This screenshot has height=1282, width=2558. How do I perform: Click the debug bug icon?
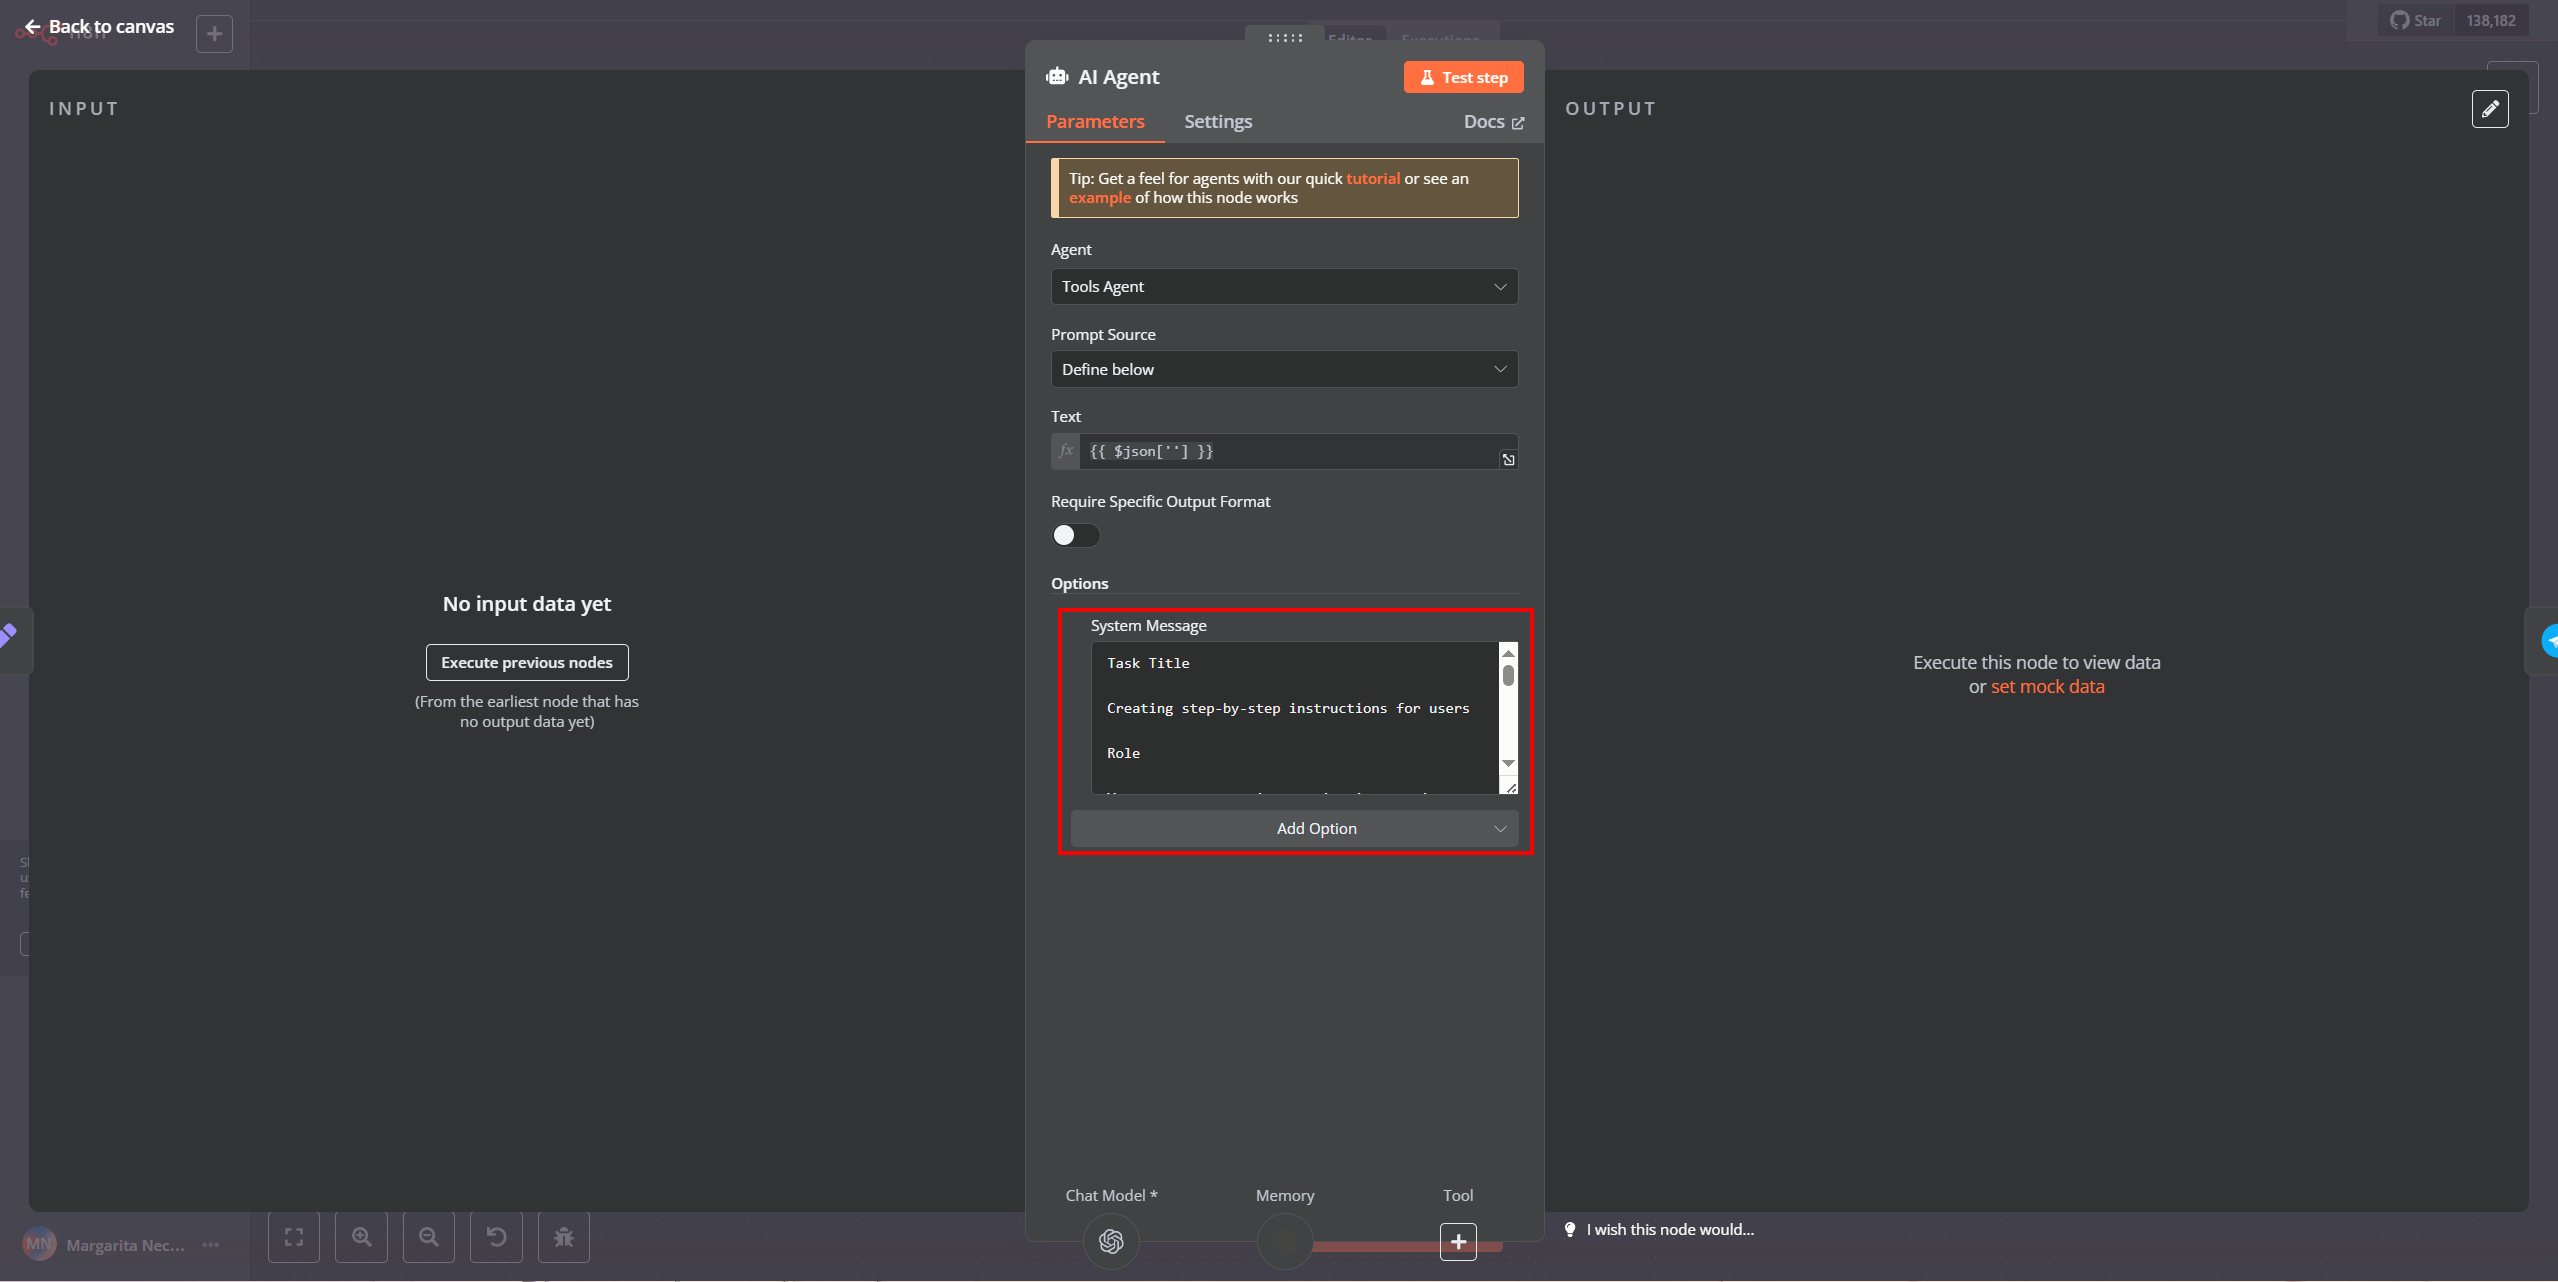coord(564,1237)
